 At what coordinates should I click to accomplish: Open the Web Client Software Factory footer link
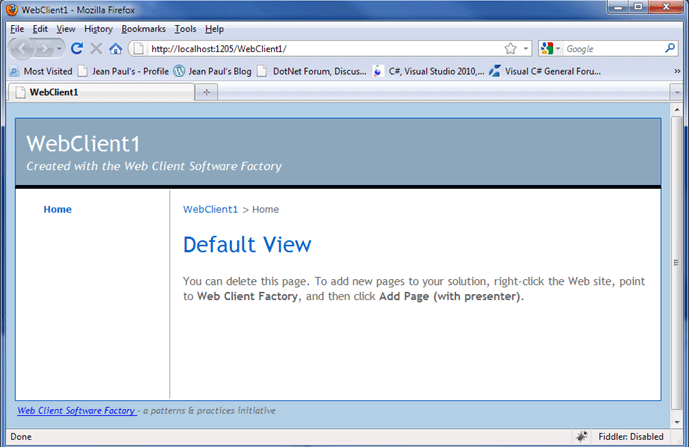76,411
